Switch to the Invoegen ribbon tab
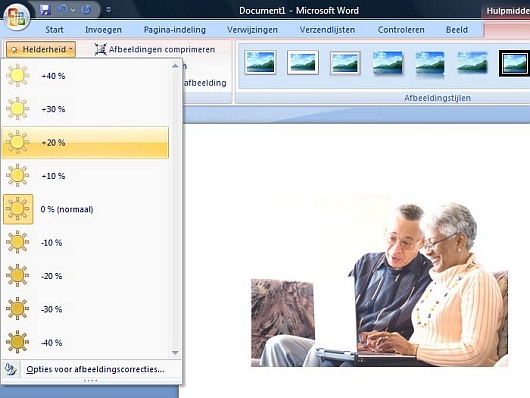Viewport: 530px width, 398px height. tap(103, 30)
